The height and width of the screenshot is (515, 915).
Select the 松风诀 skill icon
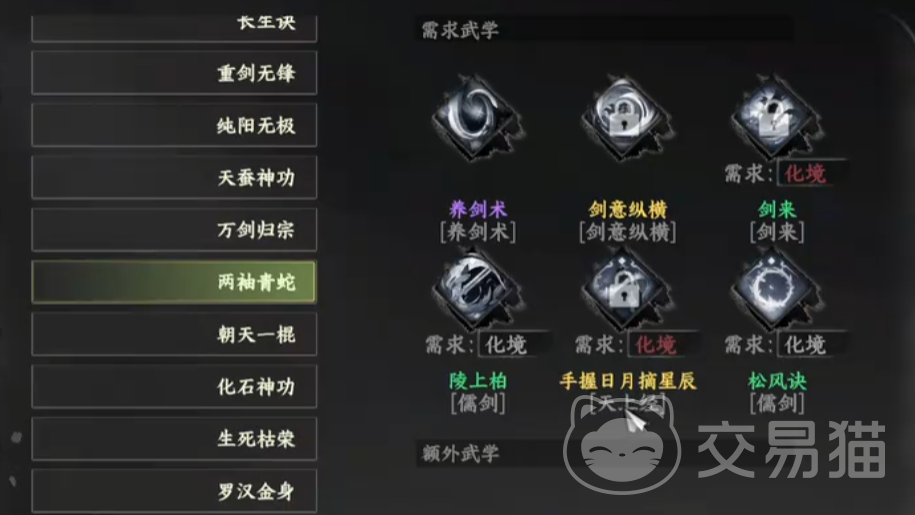pyautogui.click(x=776, y=288)
